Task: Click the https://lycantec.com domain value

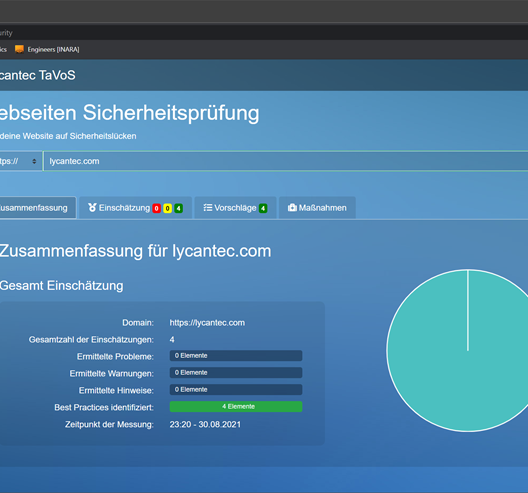Action: [207, 323]
